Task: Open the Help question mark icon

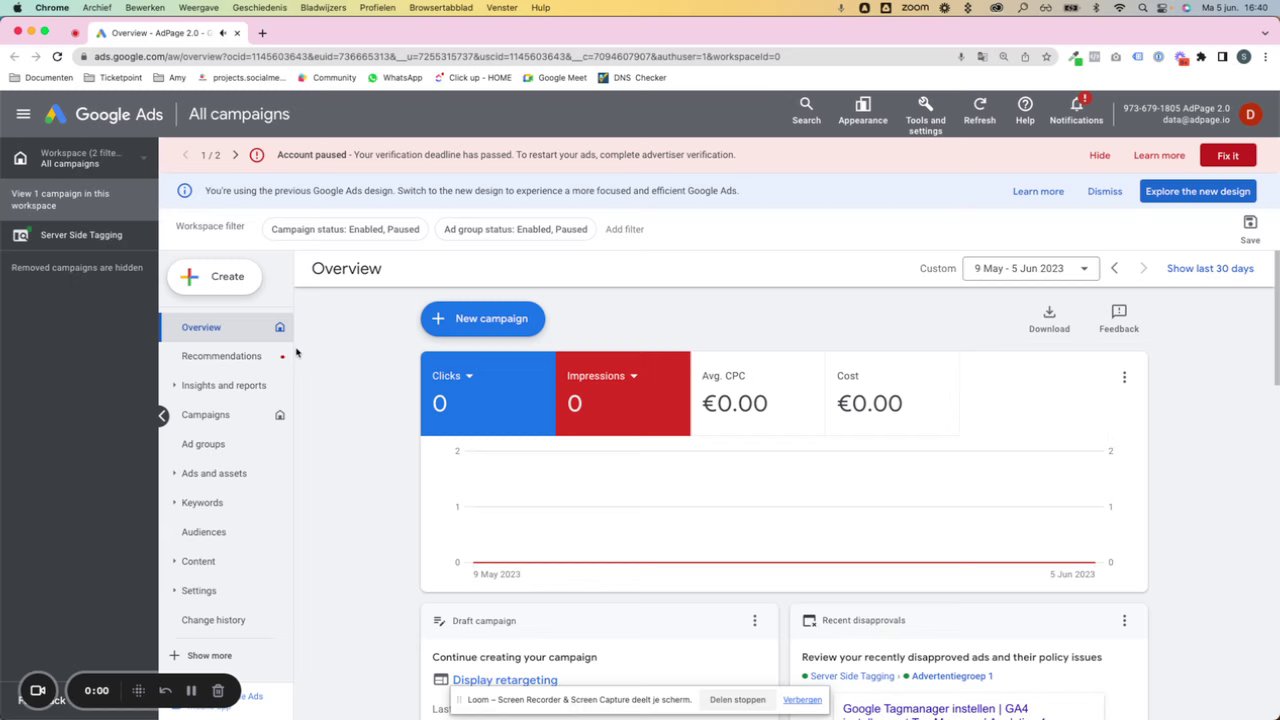Action: pos(1025,111)
